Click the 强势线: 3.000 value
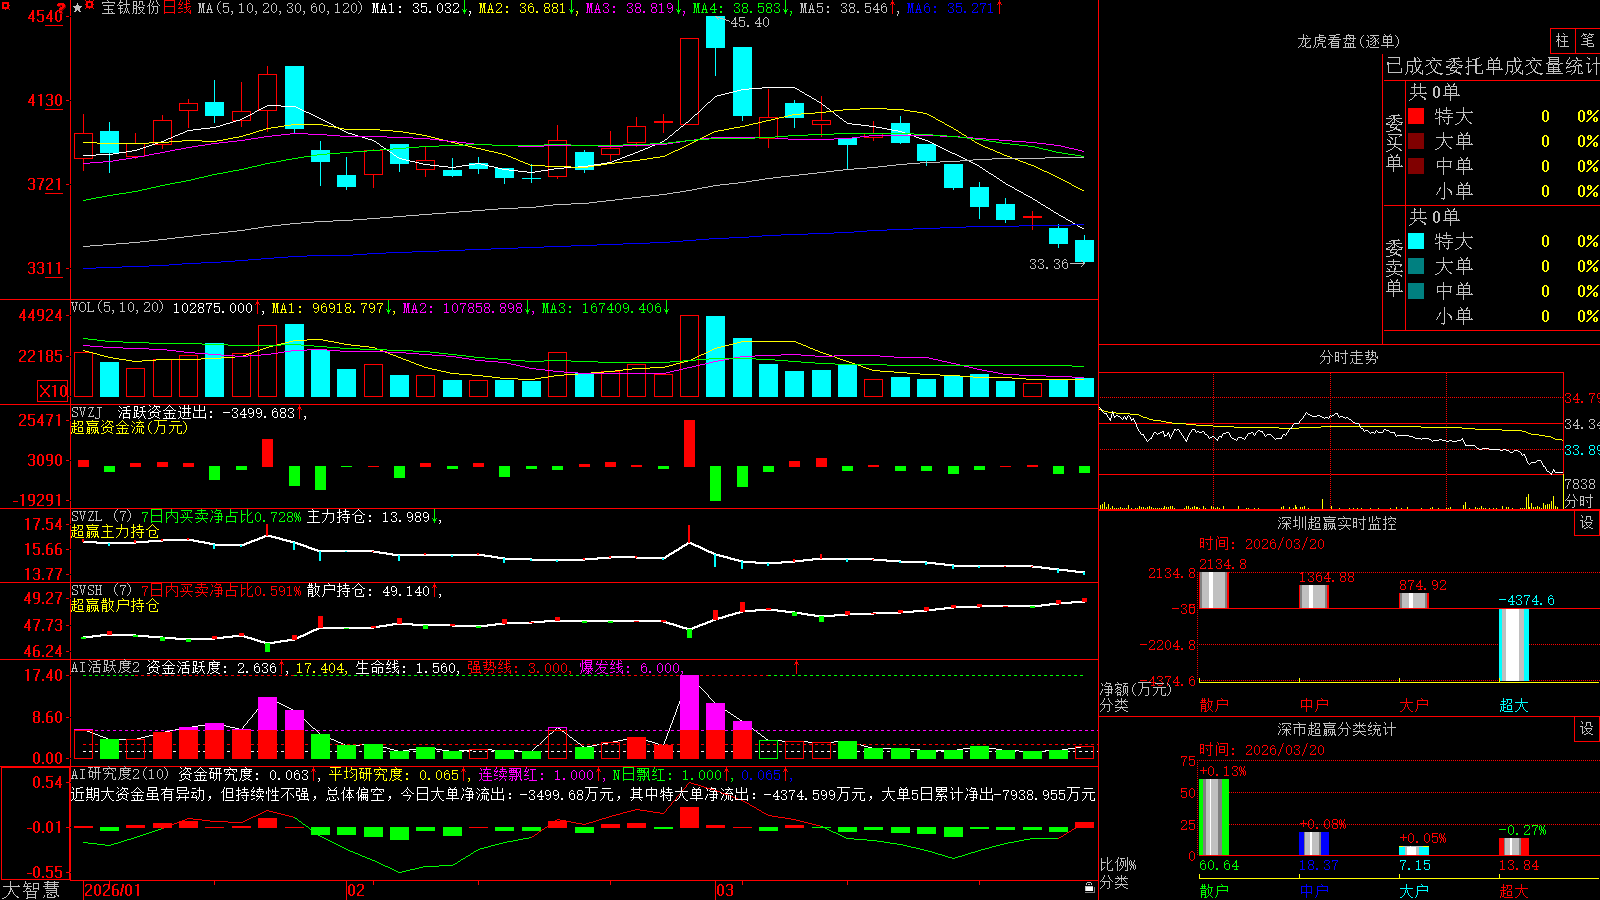Screen dimensions: 1600x900 pyautogui.click(x=519, y=668)
